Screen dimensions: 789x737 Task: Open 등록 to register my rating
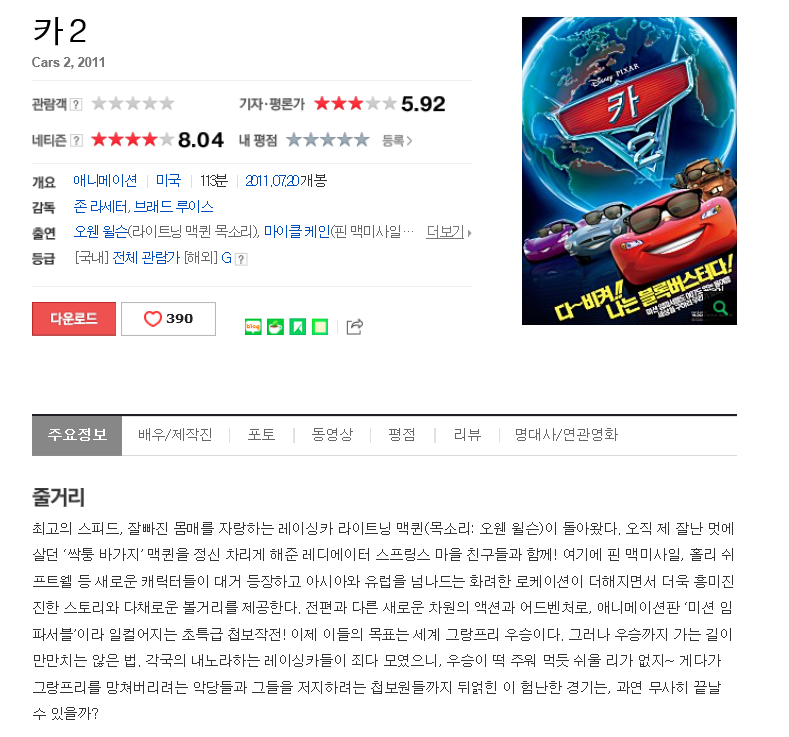pyautogui.click(x=397, y=140)
